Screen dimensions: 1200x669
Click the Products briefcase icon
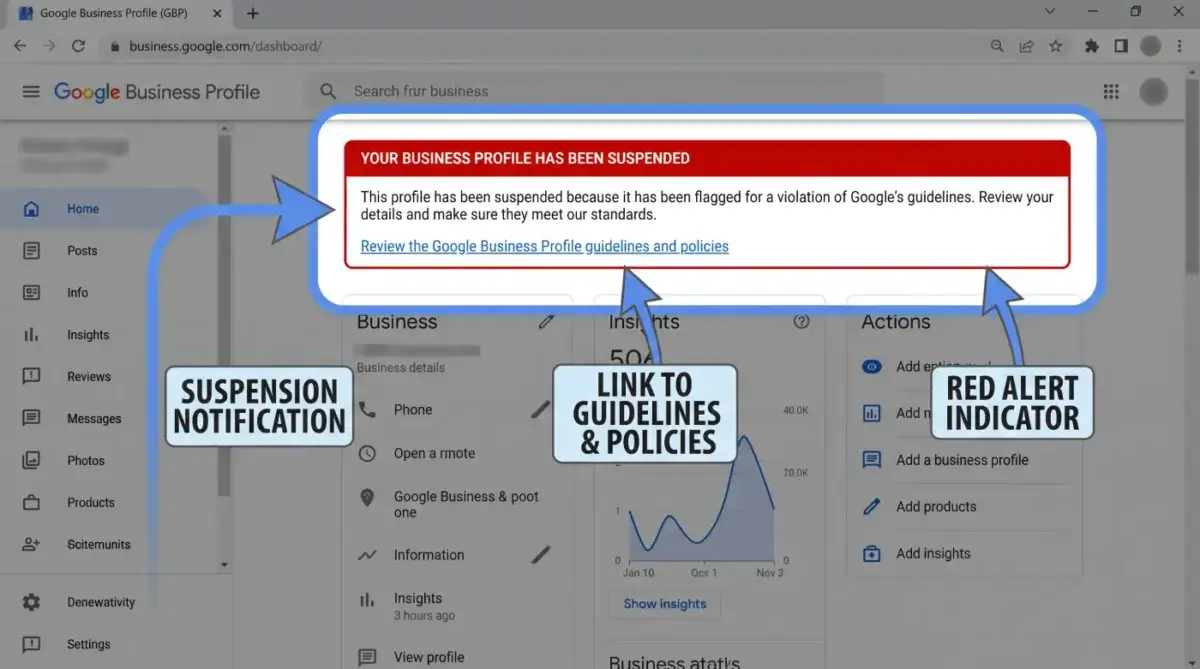pyautogui.click(x=31, y=503)
